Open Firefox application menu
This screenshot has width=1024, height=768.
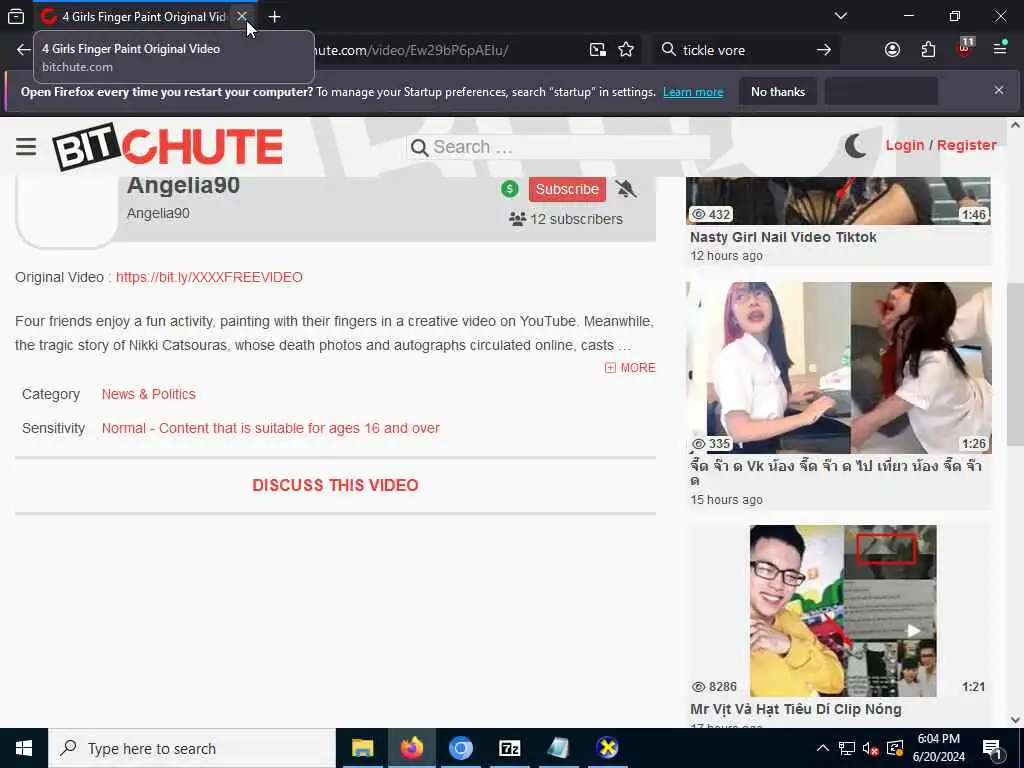[x=1000, y=48]
